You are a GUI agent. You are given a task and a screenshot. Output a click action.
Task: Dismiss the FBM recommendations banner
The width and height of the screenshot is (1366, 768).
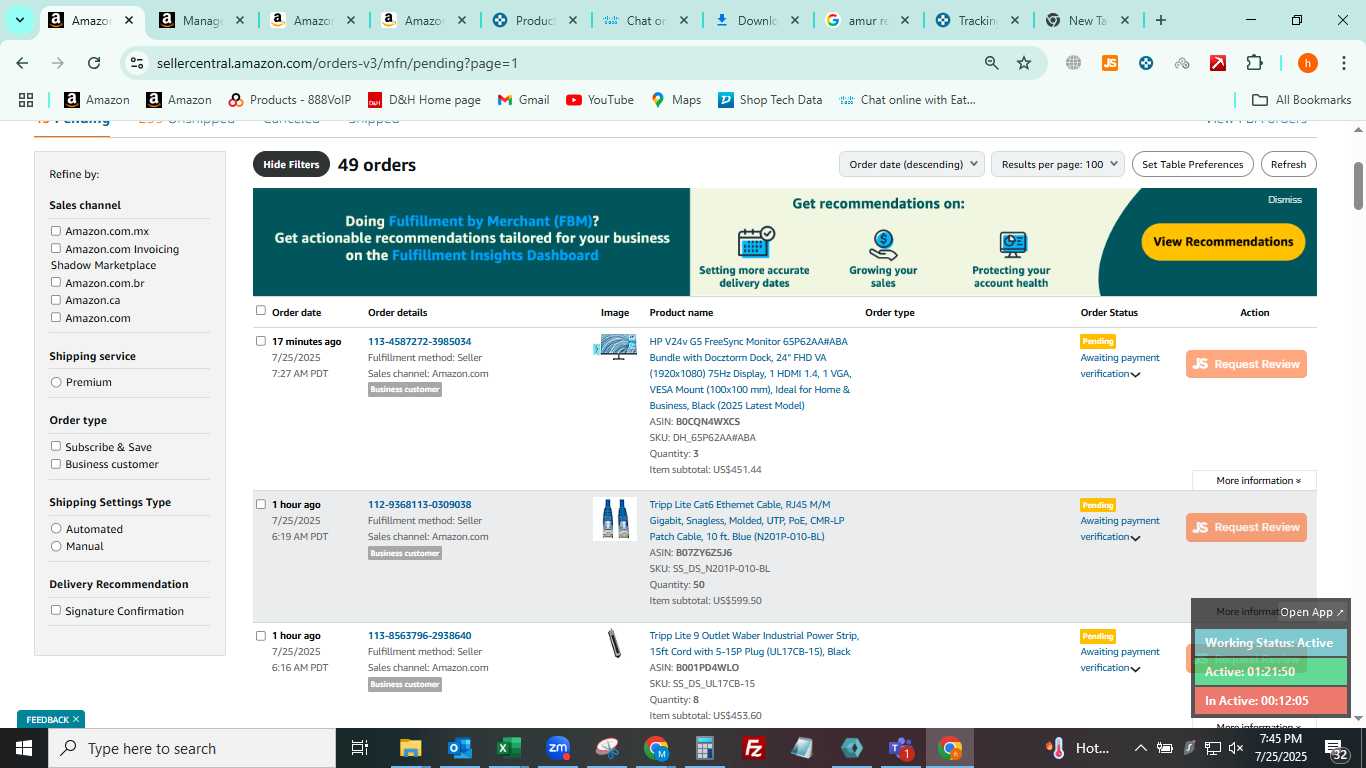[x=1285, y=199]
